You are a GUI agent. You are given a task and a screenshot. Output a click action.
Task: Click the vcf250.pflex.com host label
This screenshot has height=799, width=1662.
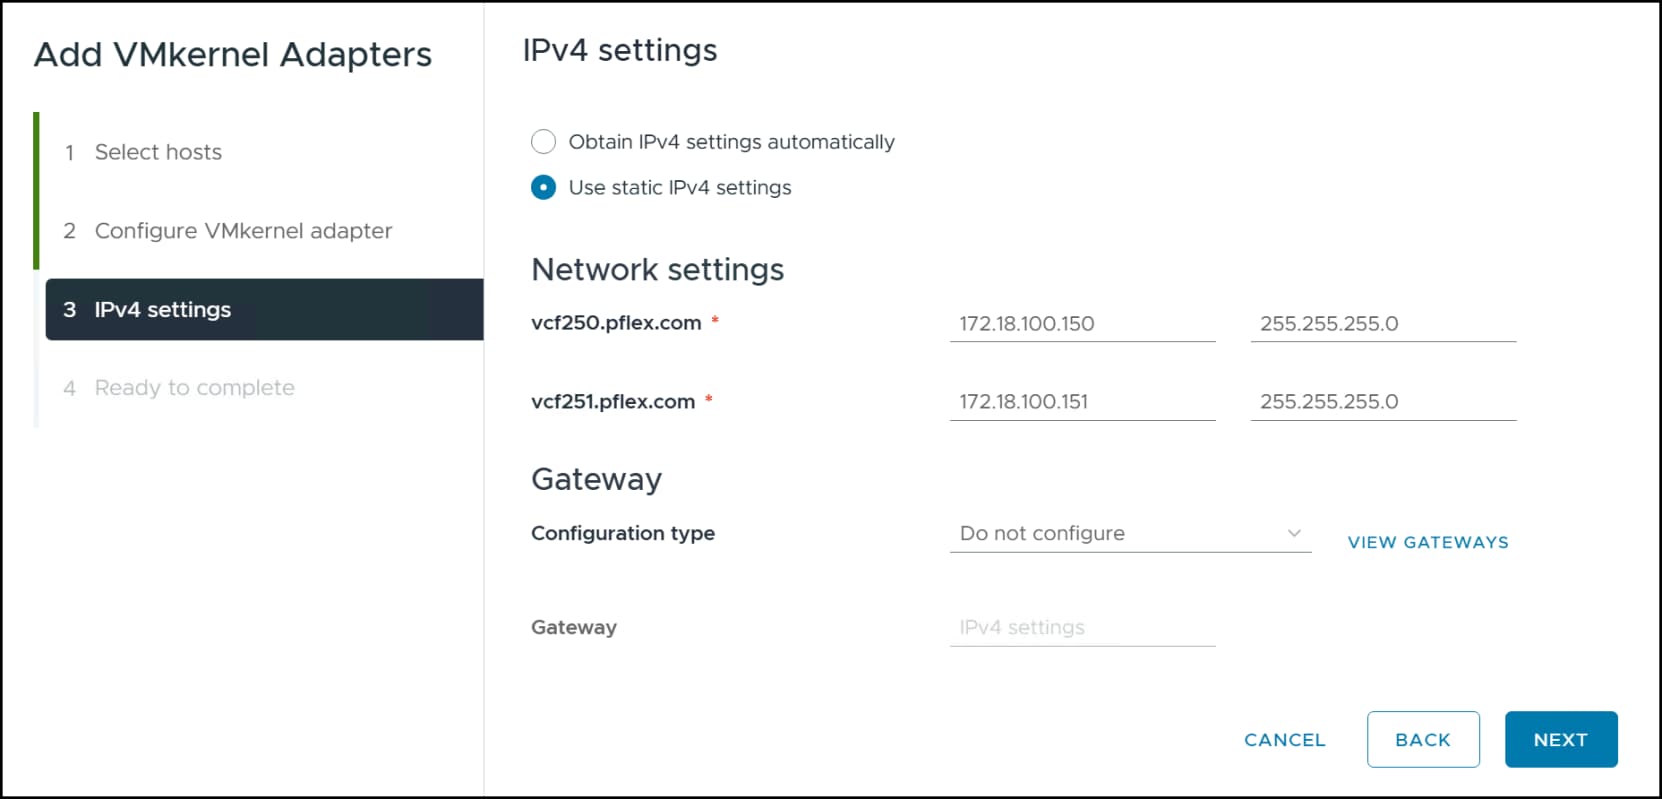pos(616,323)
